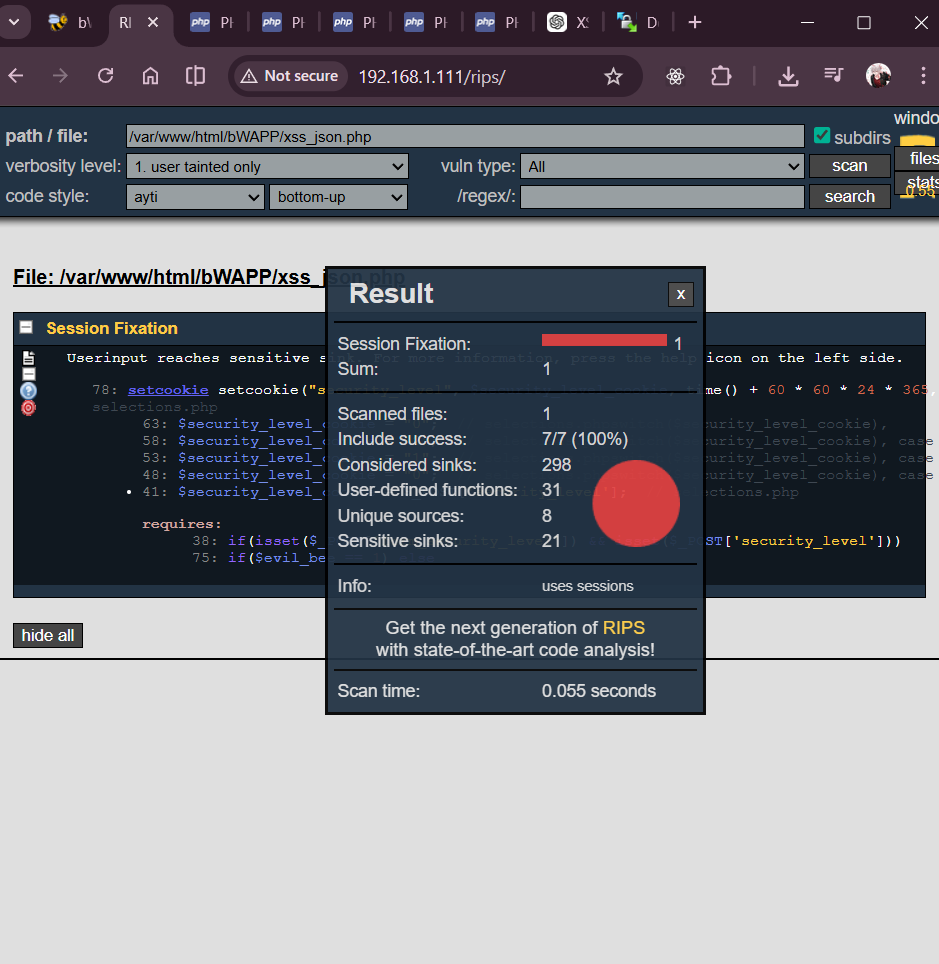Click the red exploit target icon

point(28,408)
